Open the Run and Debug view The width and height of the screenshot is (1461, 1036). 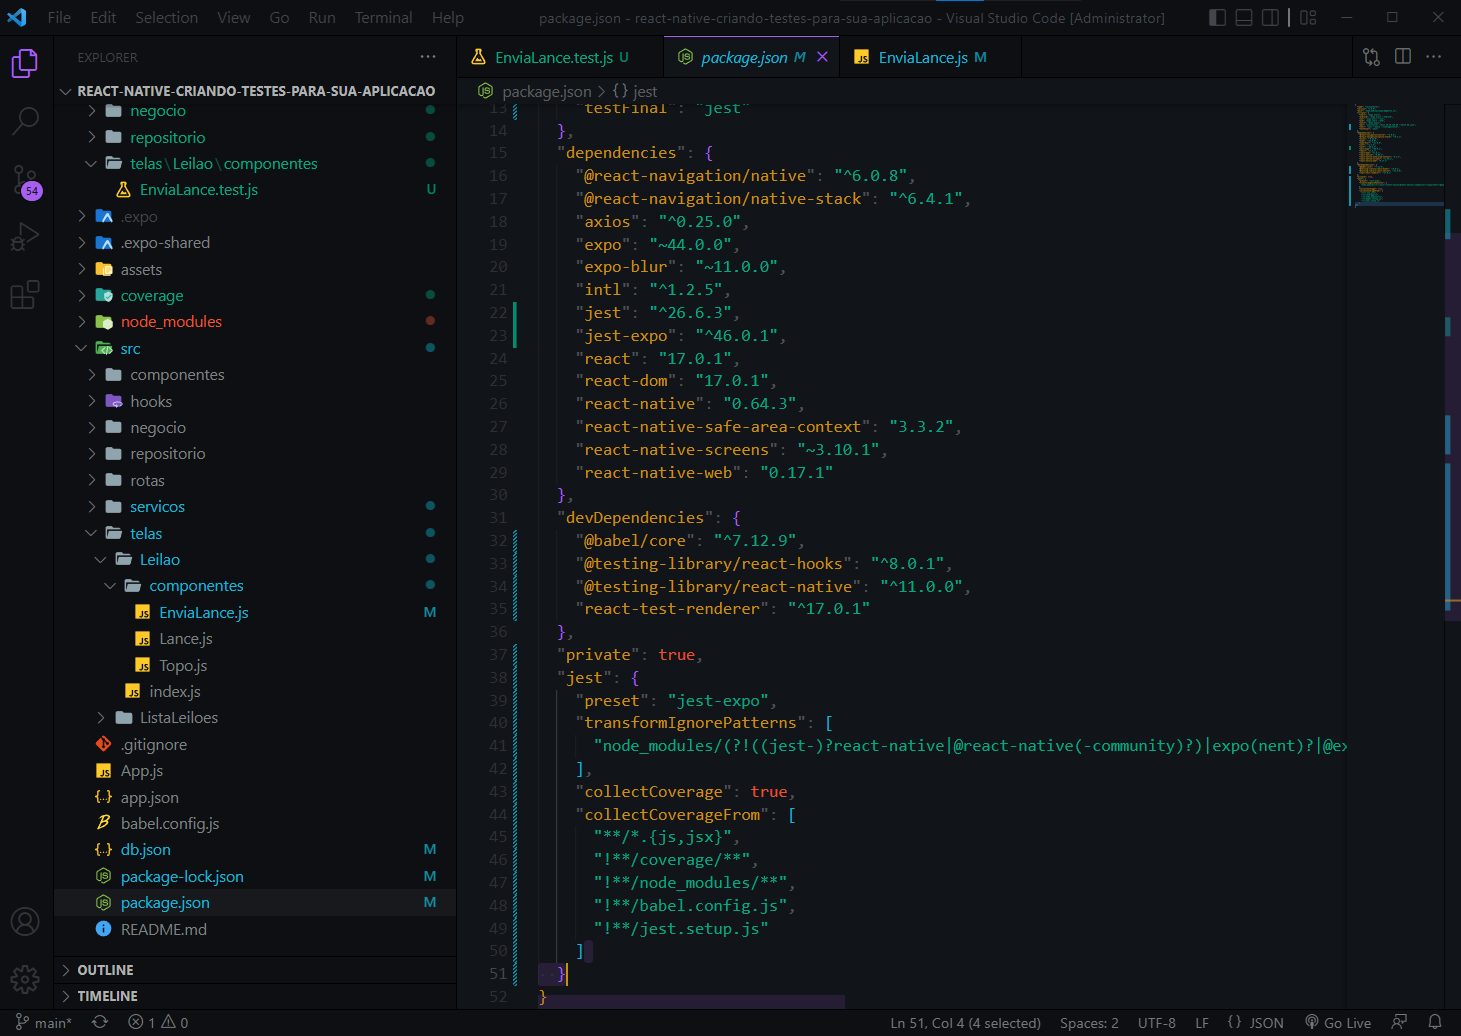[25, 237]
